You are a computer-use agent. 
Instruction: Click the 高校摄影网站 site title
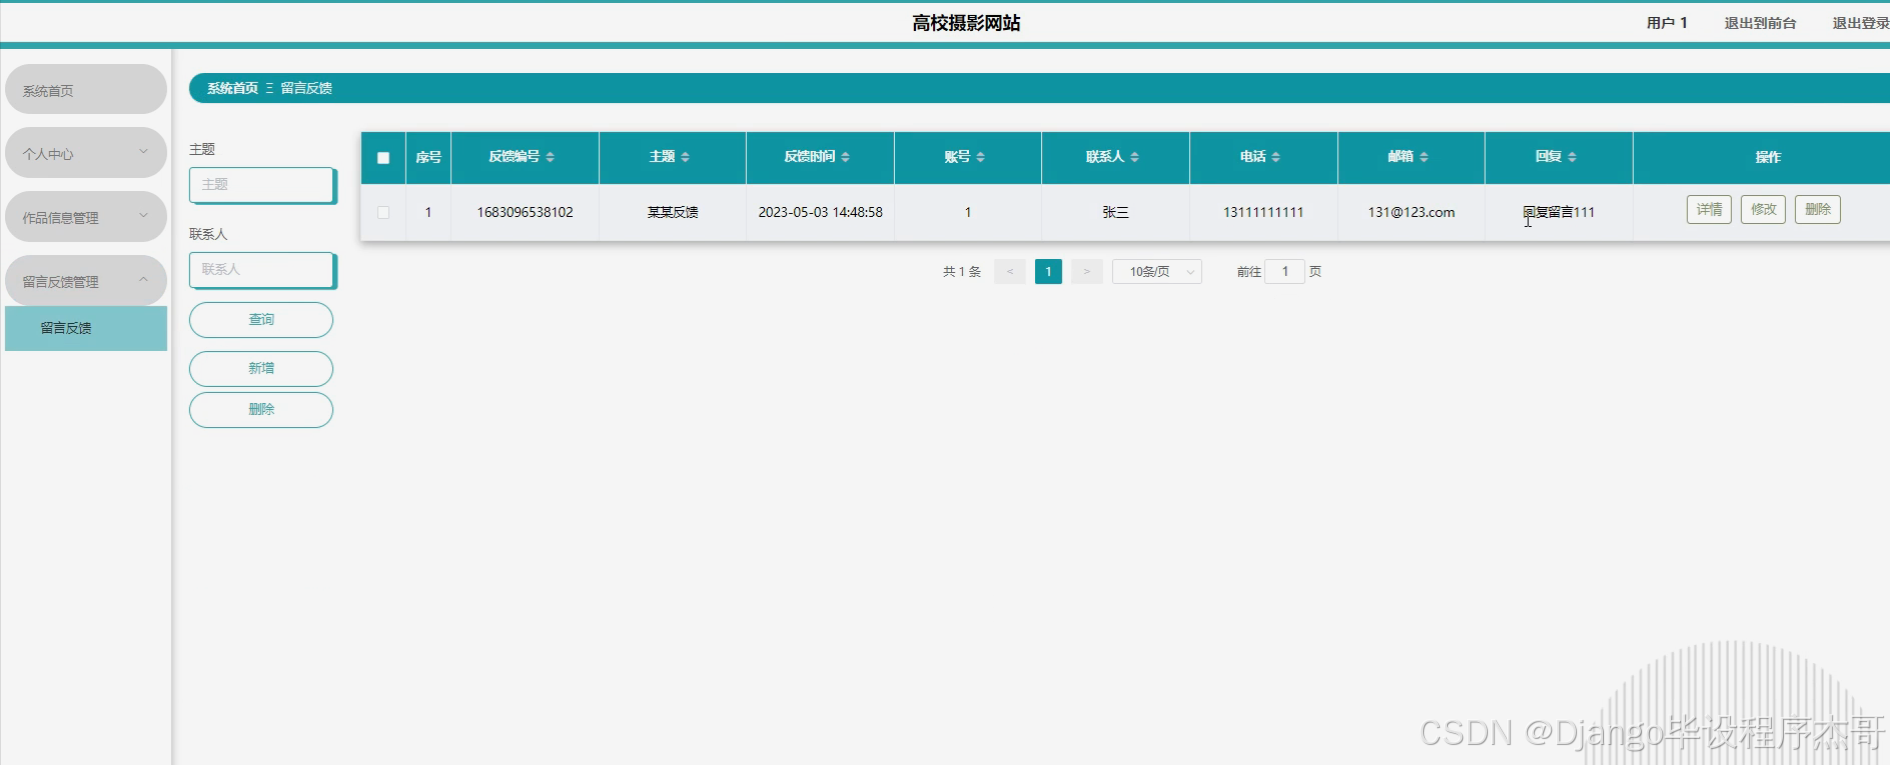pos(966,23)
